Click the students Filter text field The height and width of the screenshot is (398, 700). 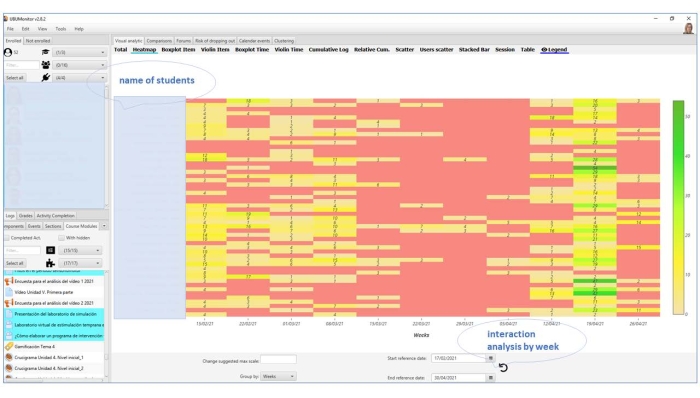coord(22,65)
